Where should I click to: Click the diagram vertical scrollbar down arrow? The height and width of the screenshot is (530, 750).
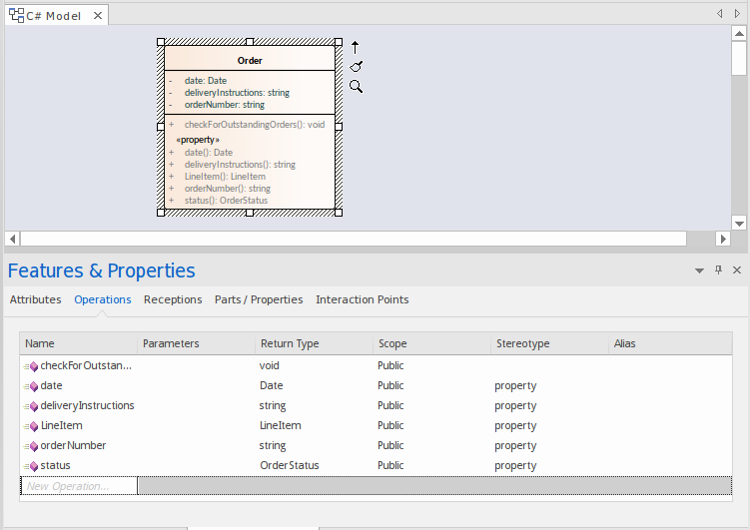[739, 223]
